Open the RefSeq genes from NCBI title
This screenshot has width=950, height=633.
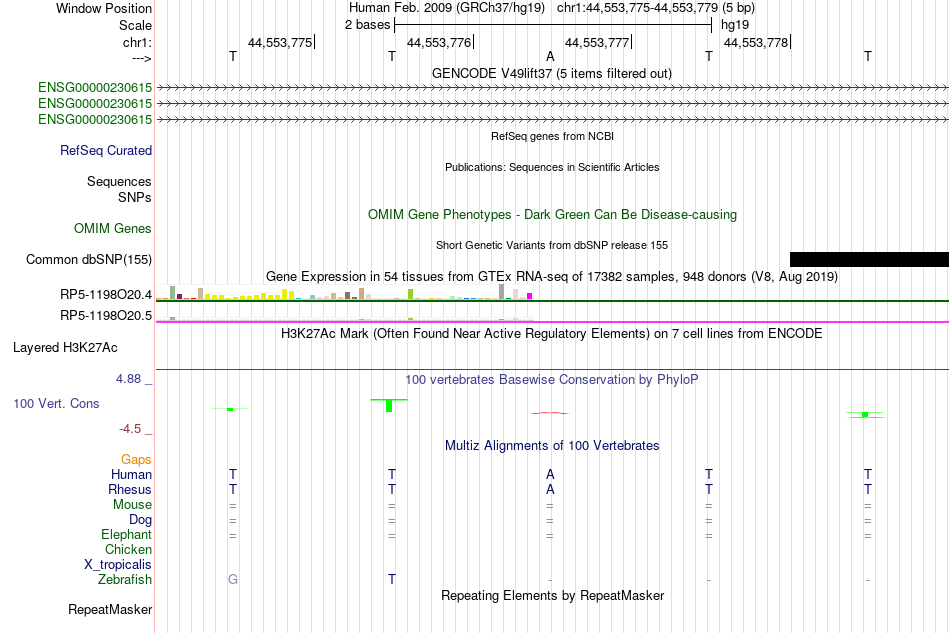[x=552, y=136]
